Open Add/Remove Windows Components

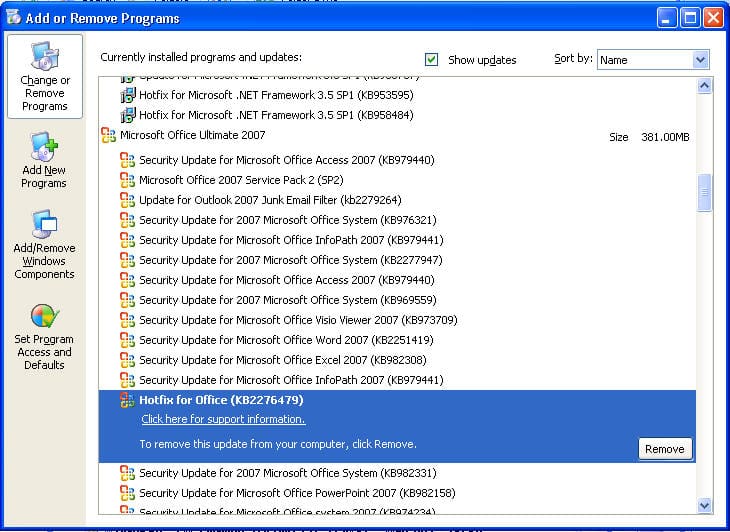[44, 244]
